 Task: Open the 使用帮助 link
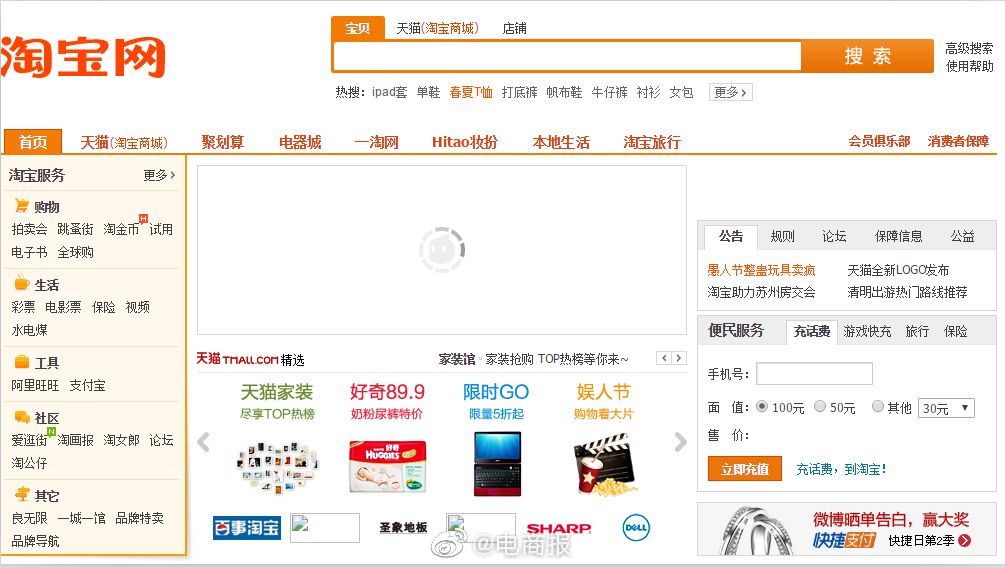pos(969,66)
